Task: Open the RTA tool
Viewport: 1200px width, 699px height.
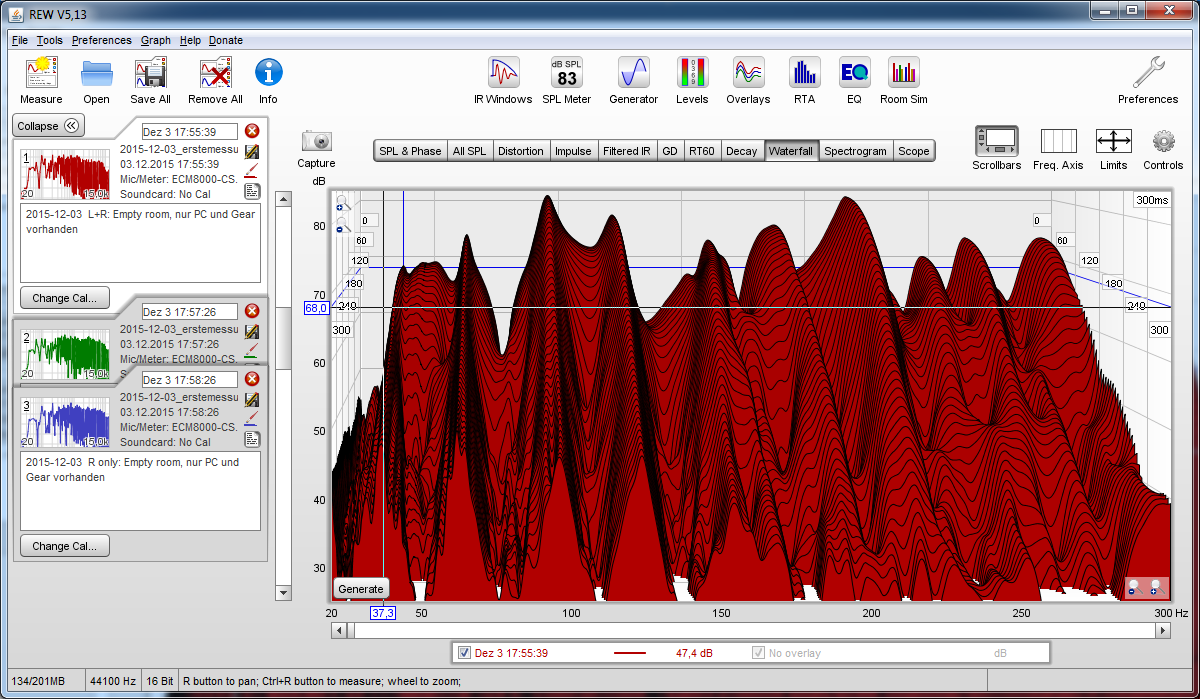Action: (804, 73)
